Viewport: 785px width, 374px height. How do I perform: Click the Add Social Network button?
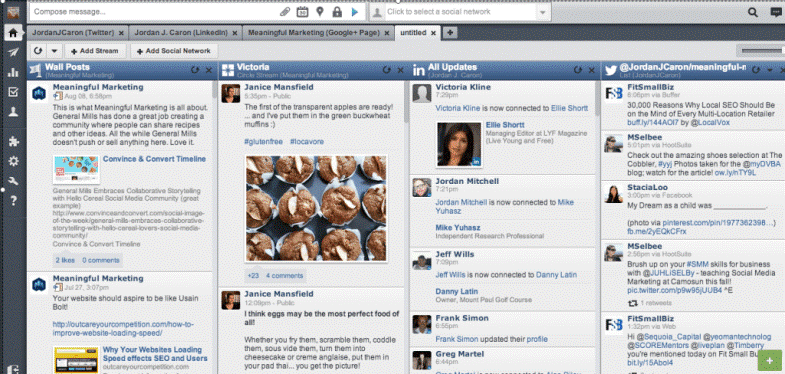pos(174,51)
